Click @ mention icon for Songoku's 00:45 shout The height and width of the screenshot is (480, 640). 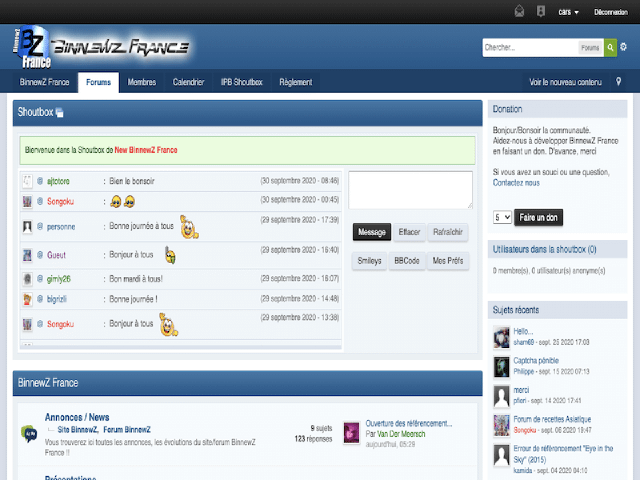tap(40, 201)
